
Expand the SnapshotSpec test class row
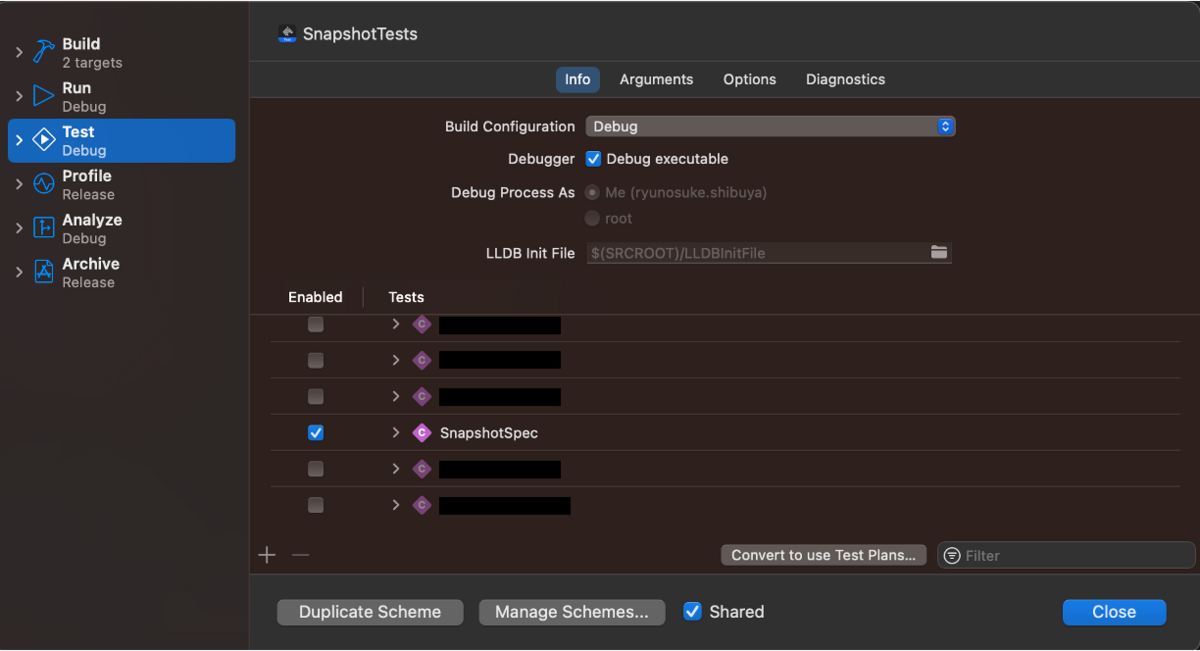coord(396,433)
